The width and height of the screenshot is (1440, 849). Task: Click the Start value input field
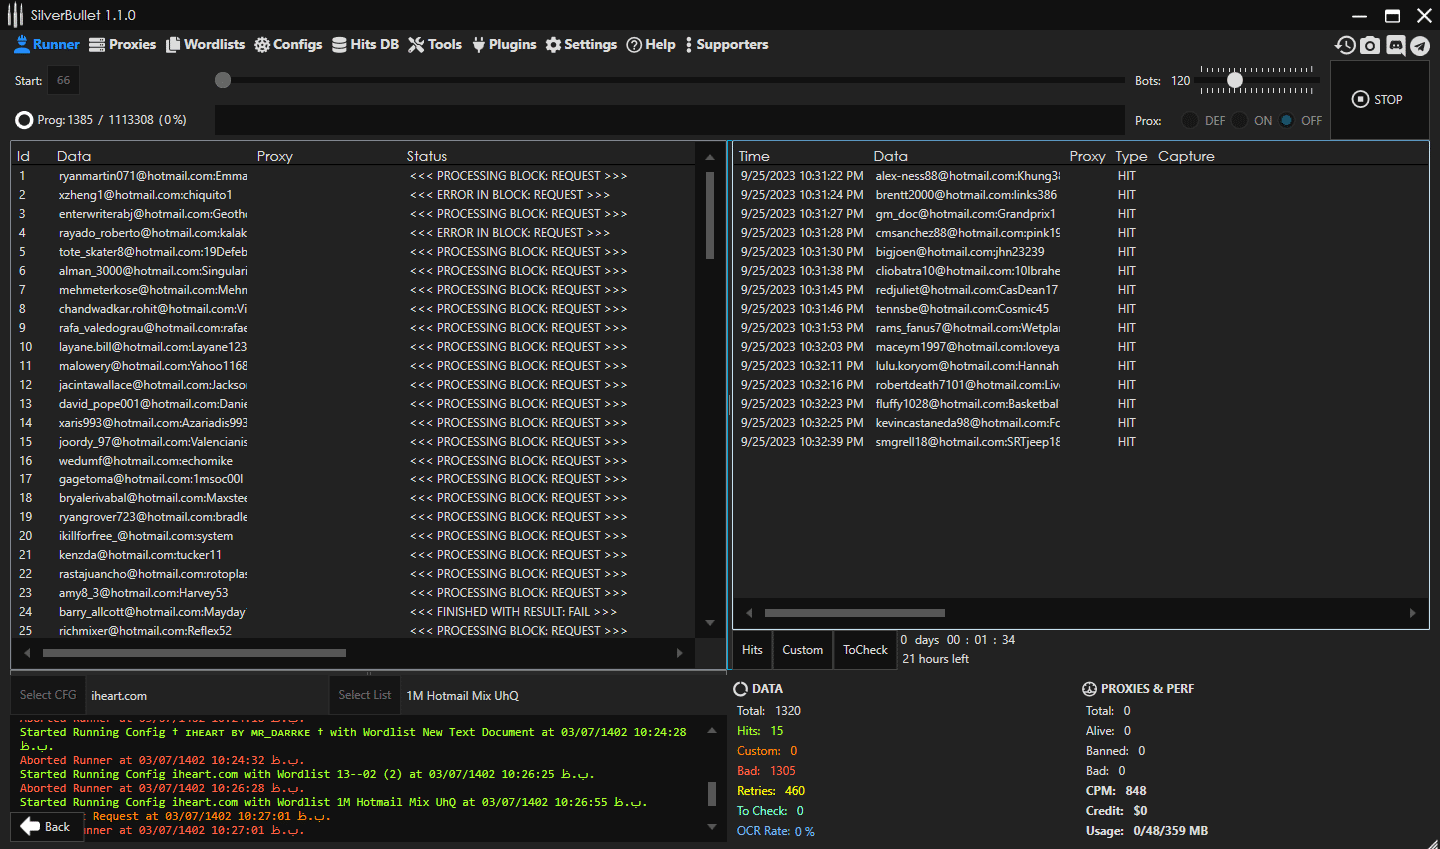63,80
